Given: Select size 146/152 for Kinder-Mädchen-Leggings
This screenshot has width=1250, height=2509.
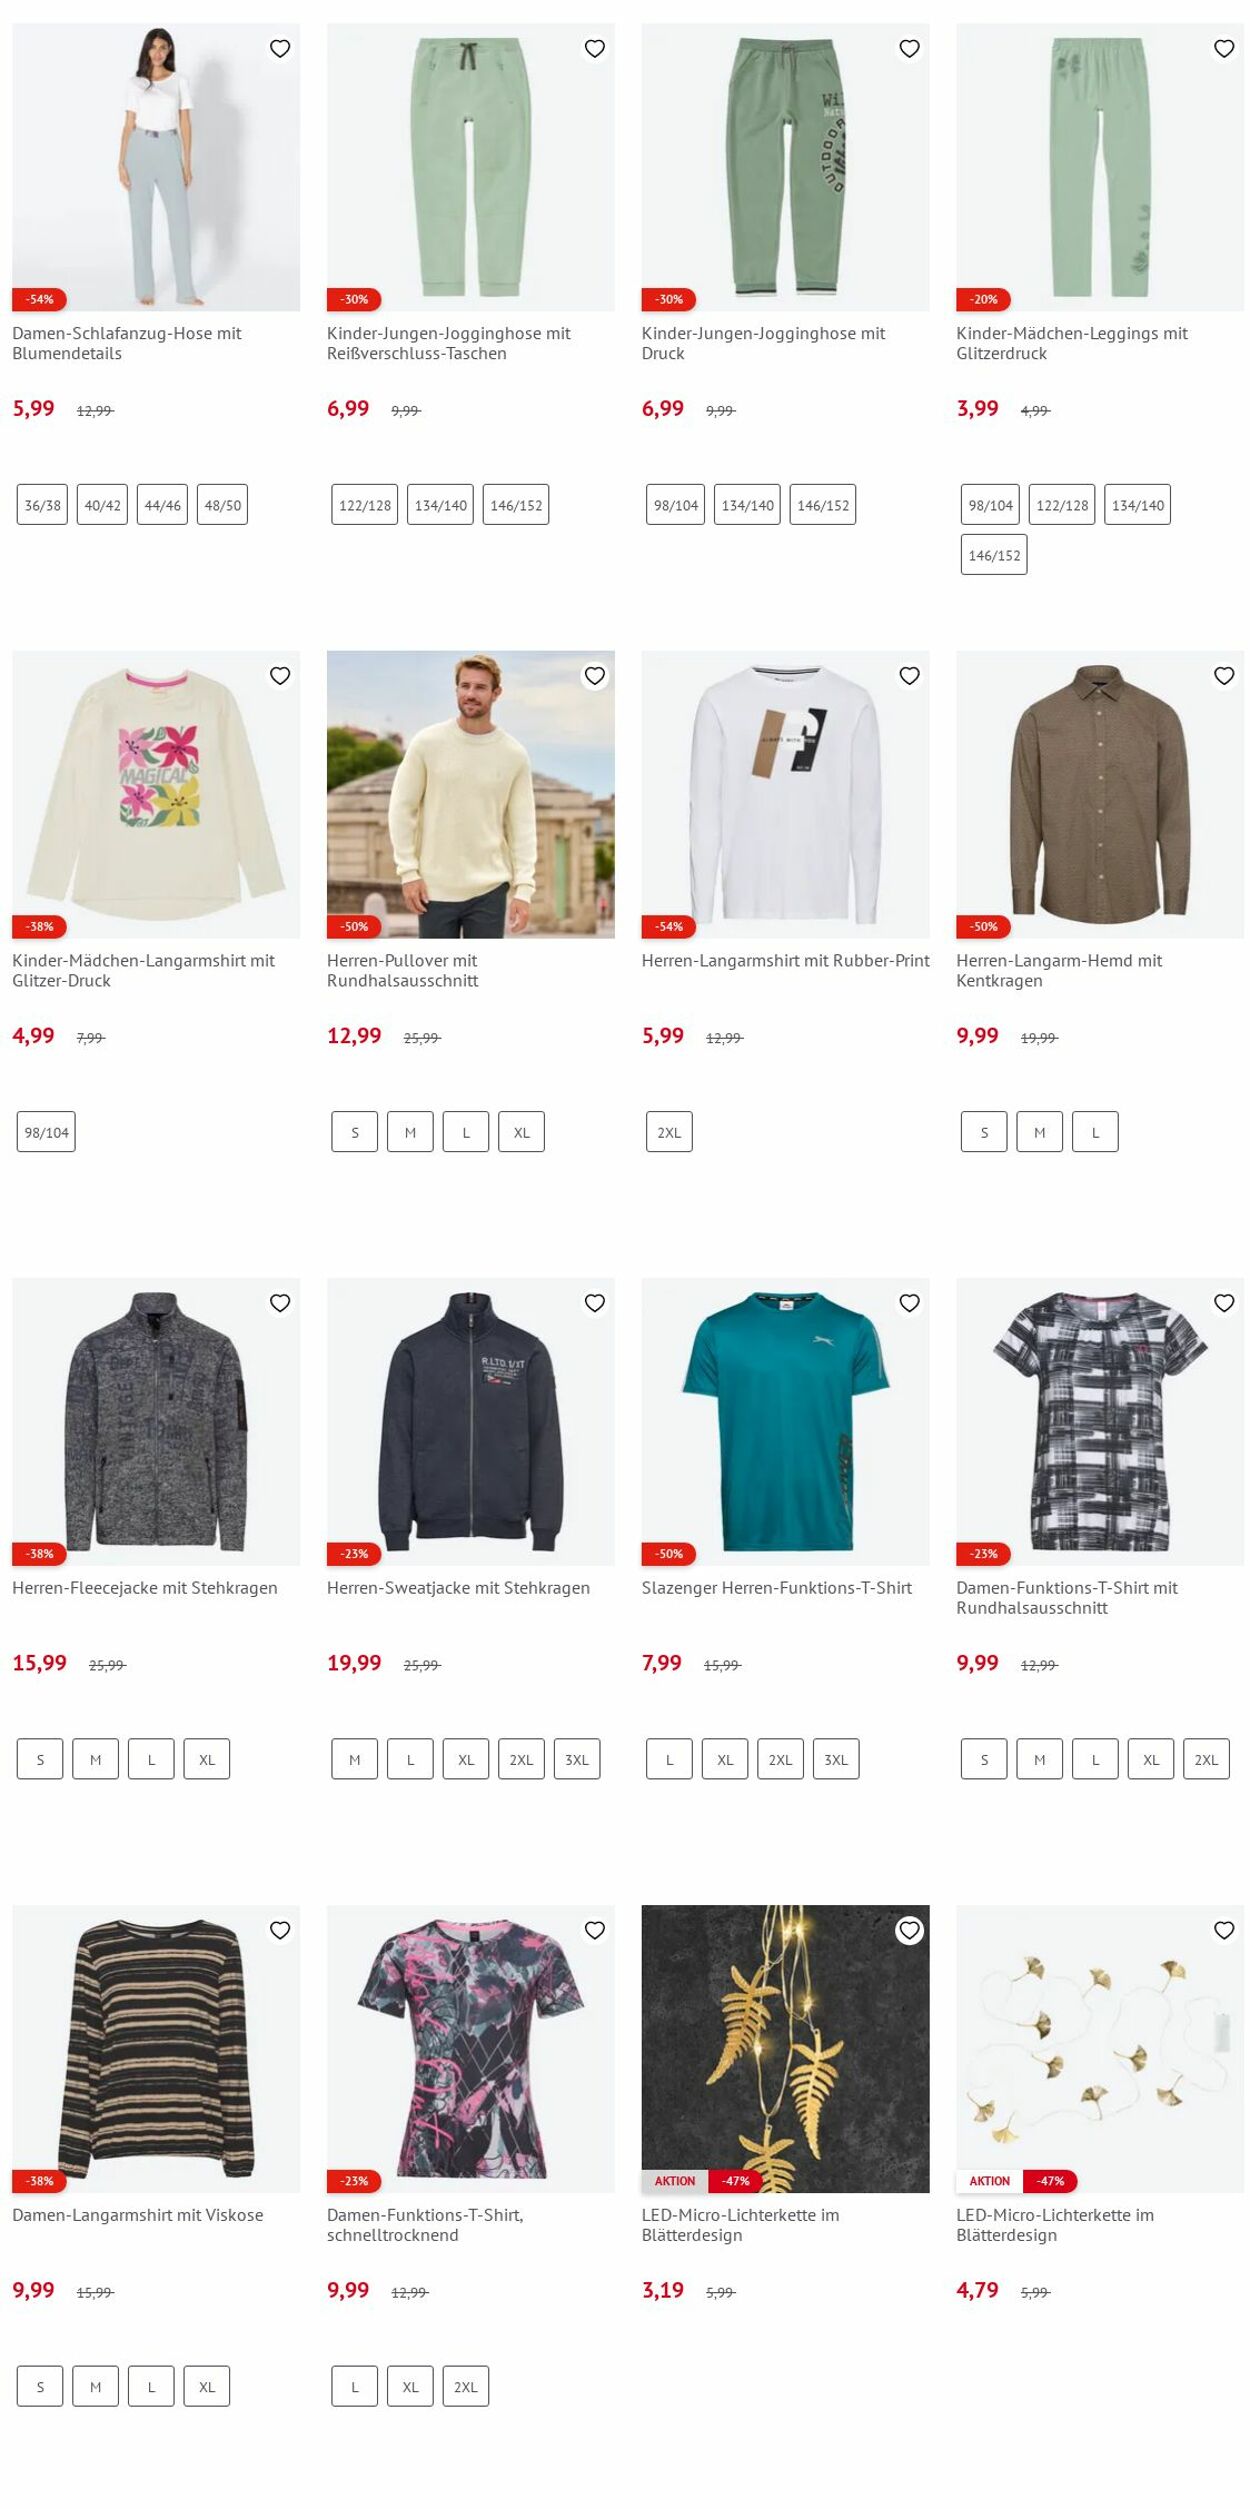Looking at the screenshot, I should [x=994, y=555].
